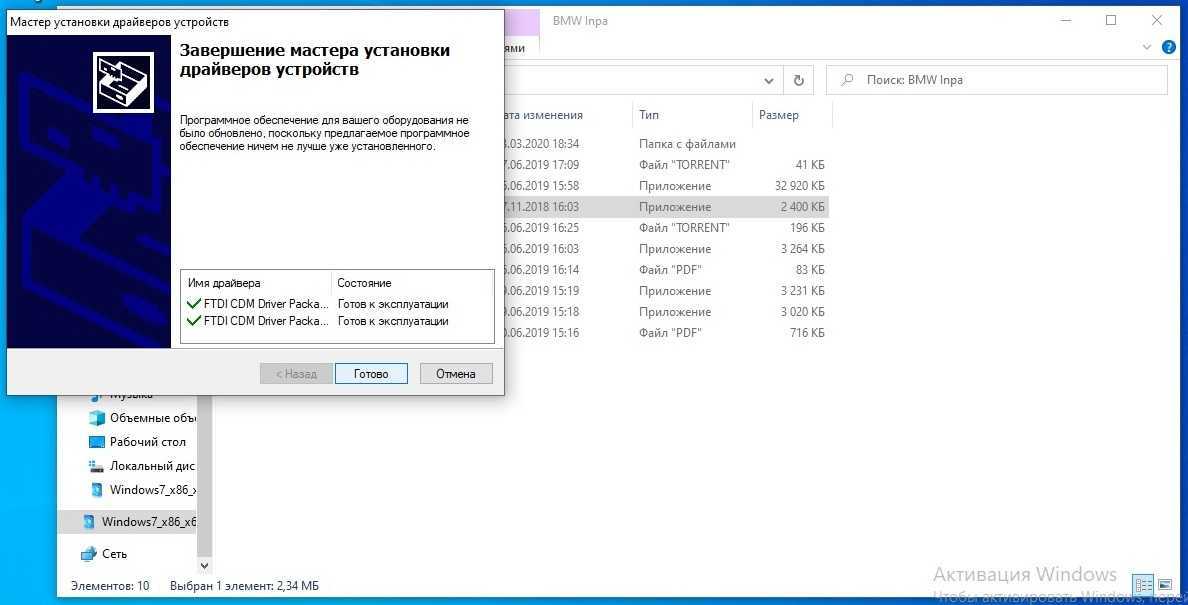Open the Explorer help icon
Screen dimensions: 1188x605
click(1167, 47)
